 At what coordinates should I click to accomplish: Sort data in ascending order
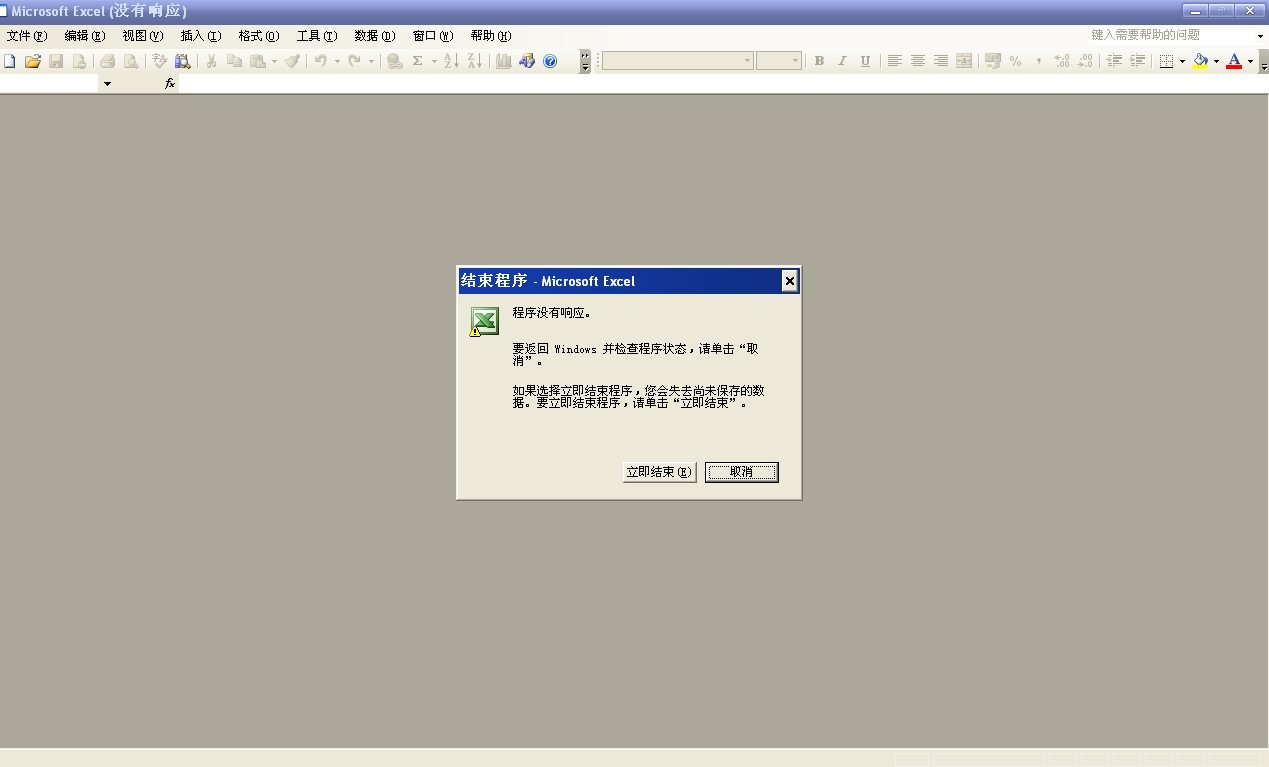click(451, 60)
